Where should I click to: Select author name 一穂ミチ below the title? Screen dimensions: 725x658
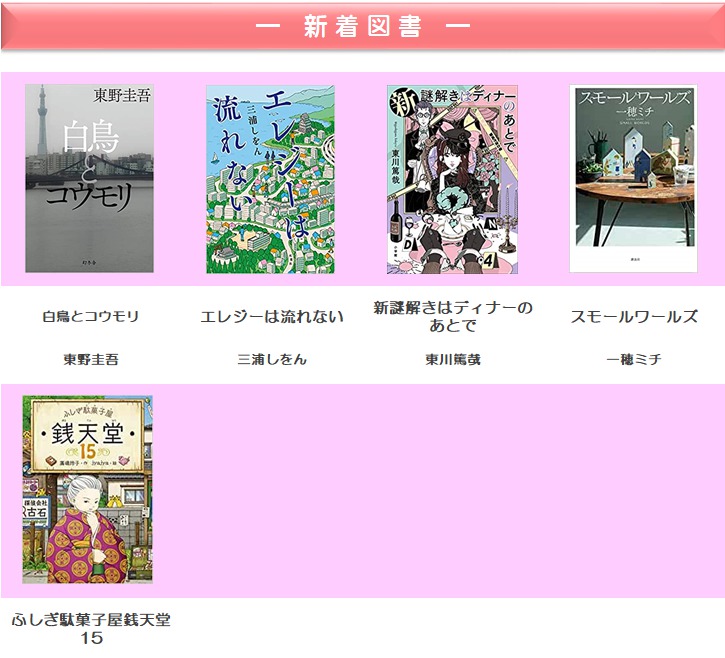tap(634, 359)
